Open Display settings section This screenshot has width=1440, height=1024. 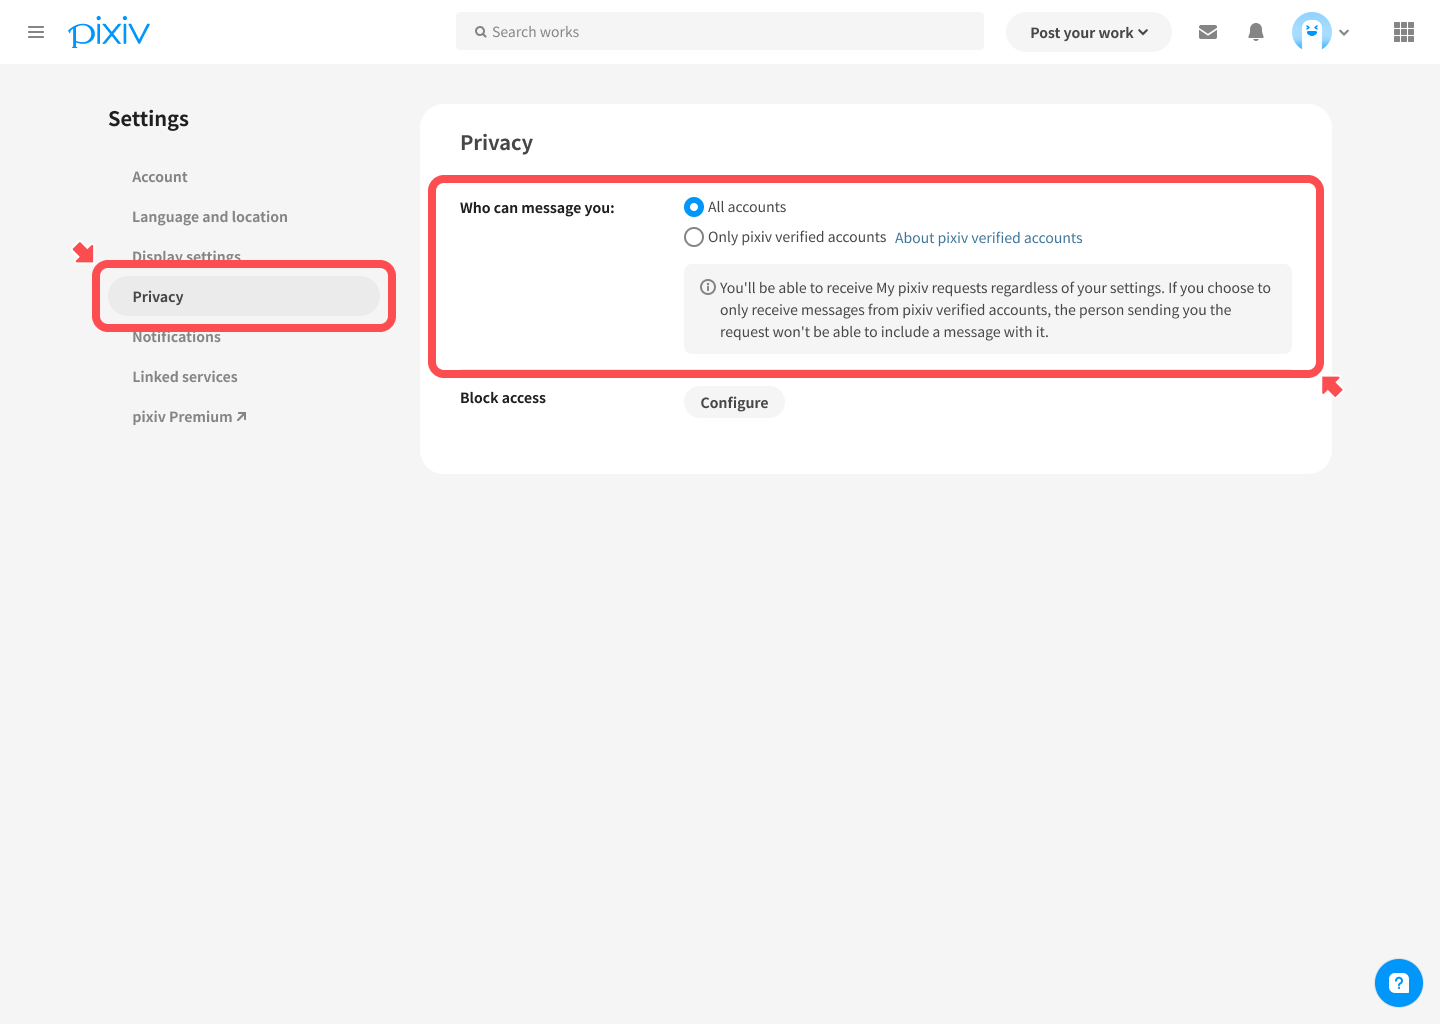tap(186, 256)
